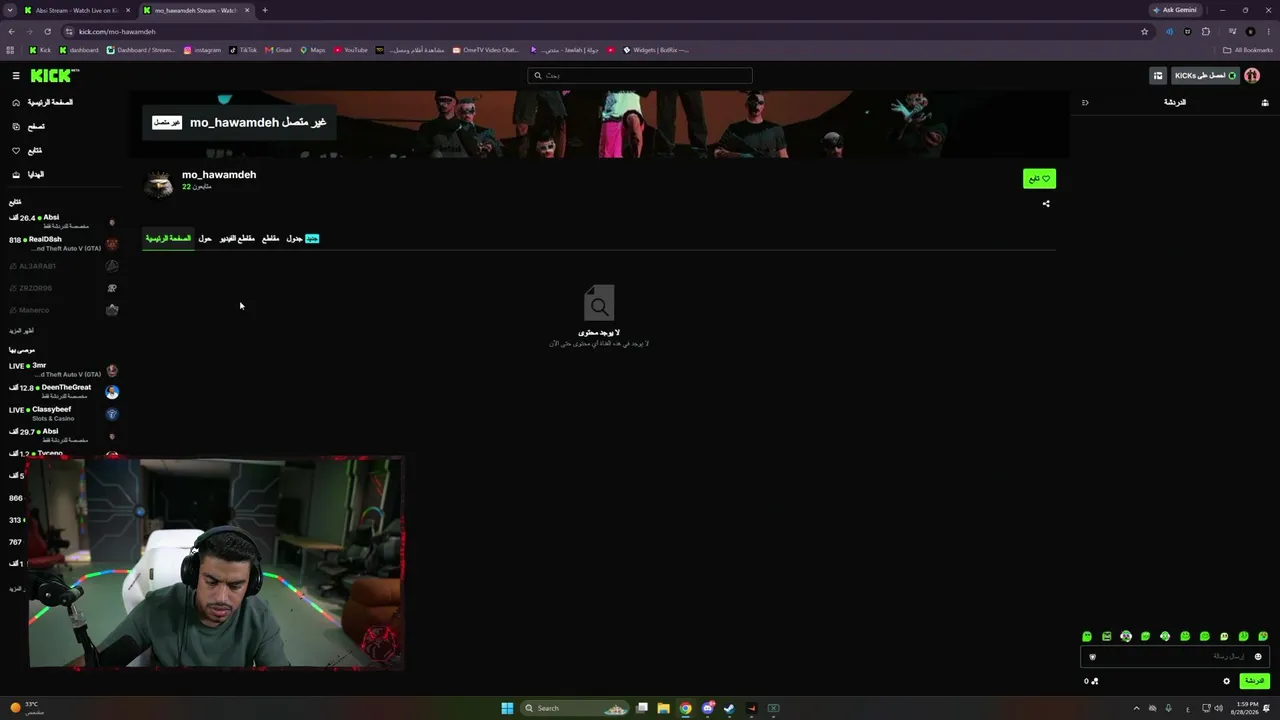Click the channel points counter showing 0
1280x720 pixels.
tap(1091, 681)
